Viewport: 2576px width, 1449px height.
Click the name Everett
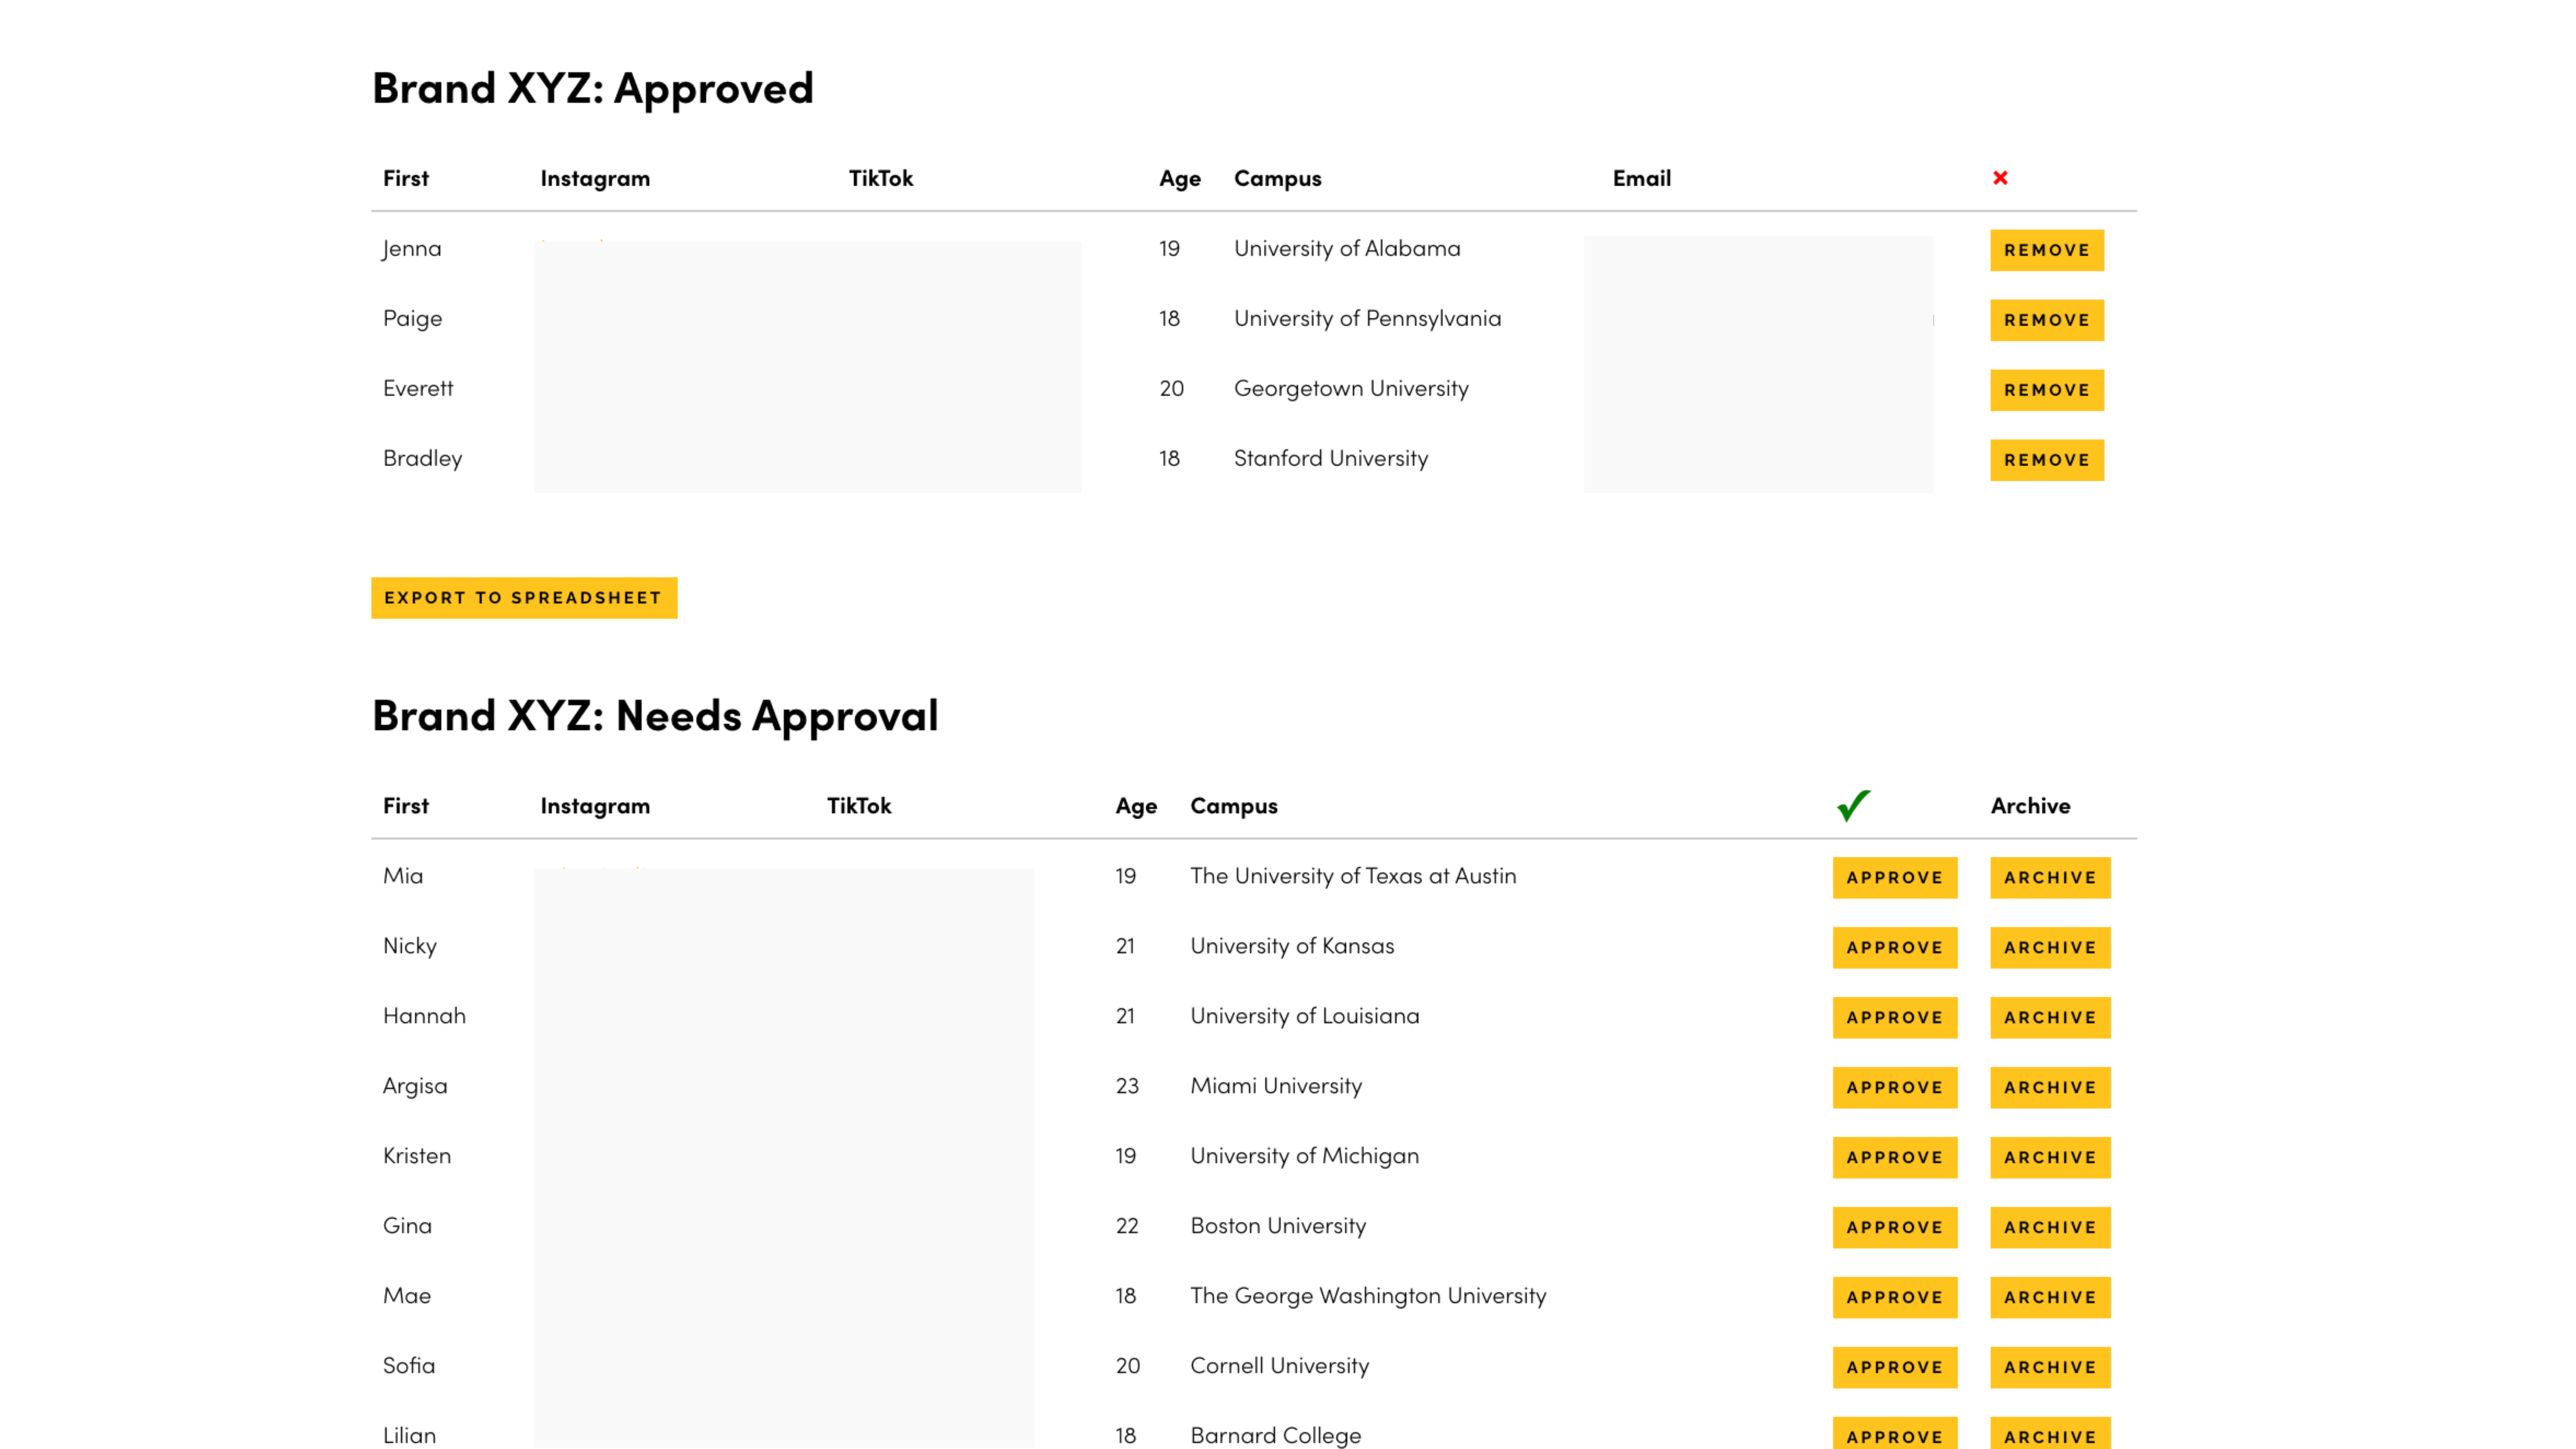(418, 388)
